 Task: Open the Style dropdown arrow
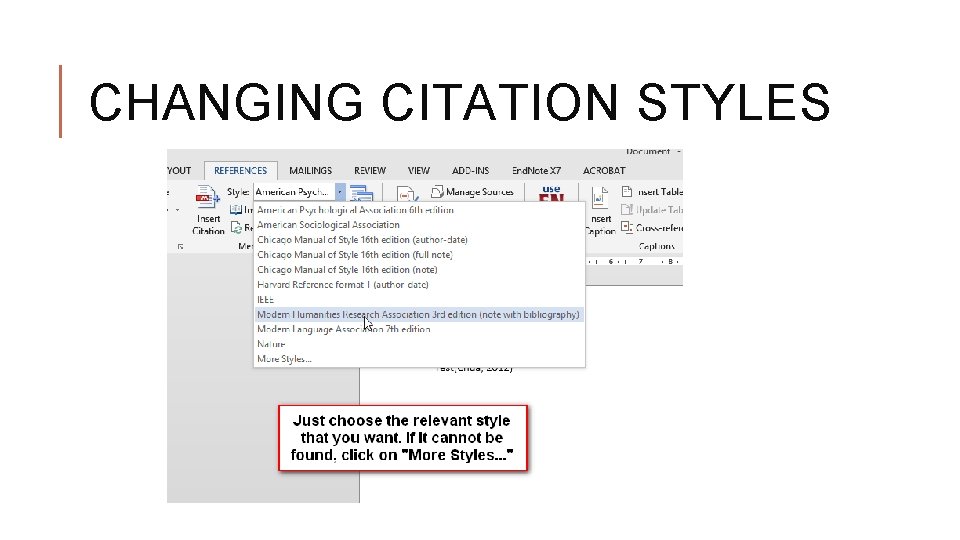pyautogui.click(x=340, y=192)
